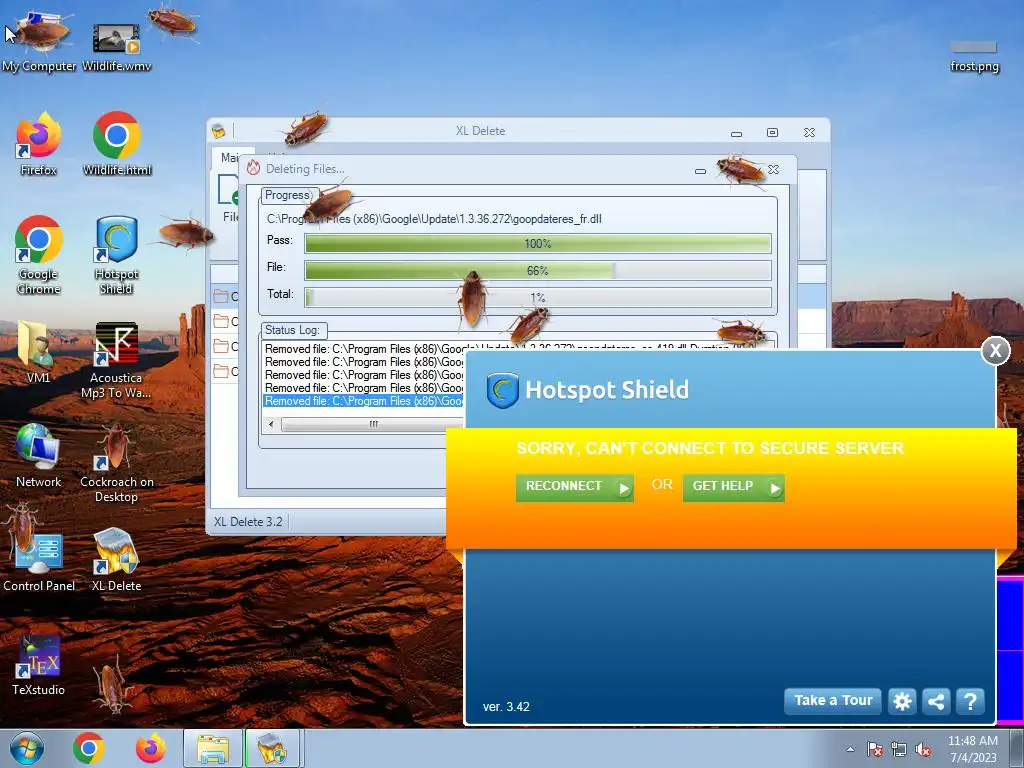Click the XL Delete title bar app icon
1024x768 pixels.
click(x=219, y=131)
